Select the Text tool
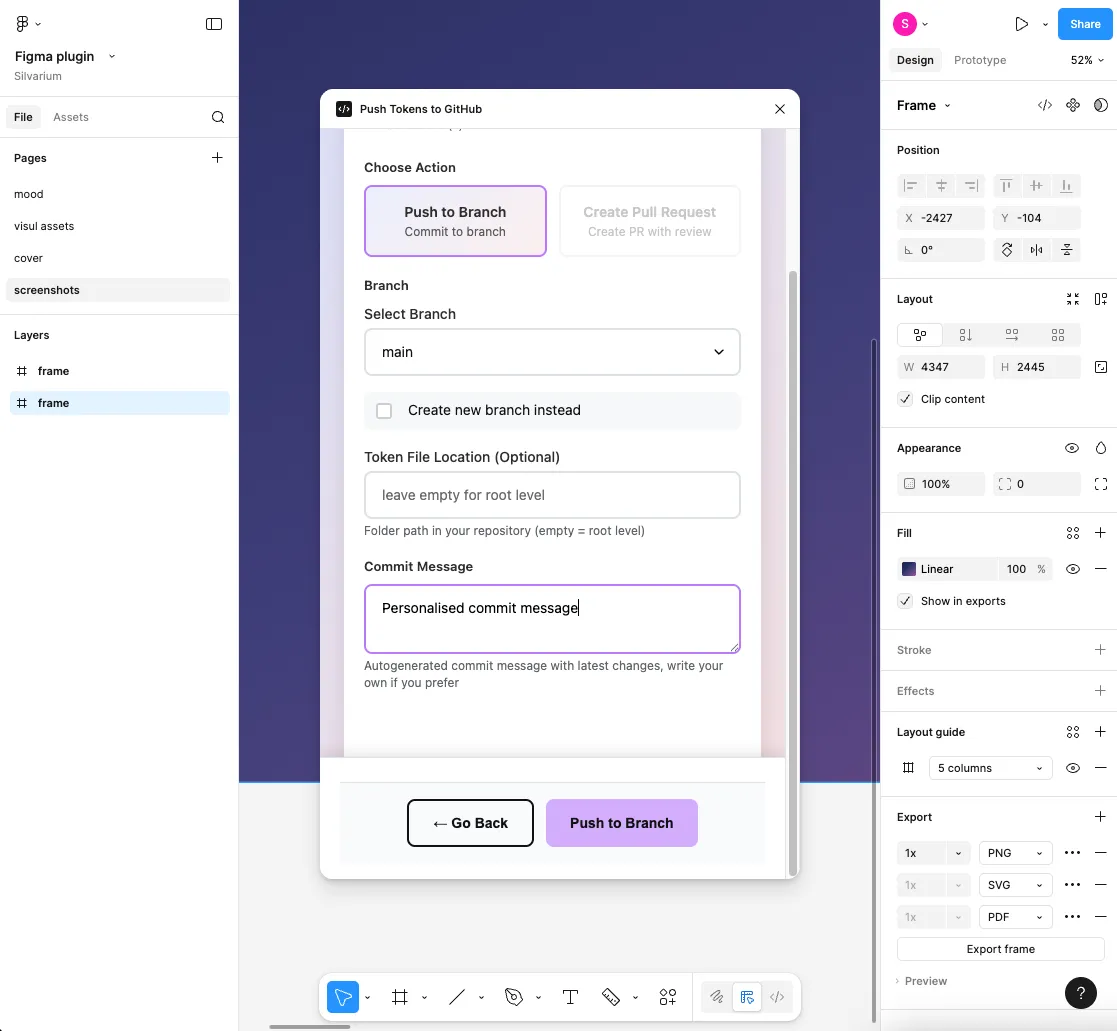The image size is (1117, 1031). [570, 997]
